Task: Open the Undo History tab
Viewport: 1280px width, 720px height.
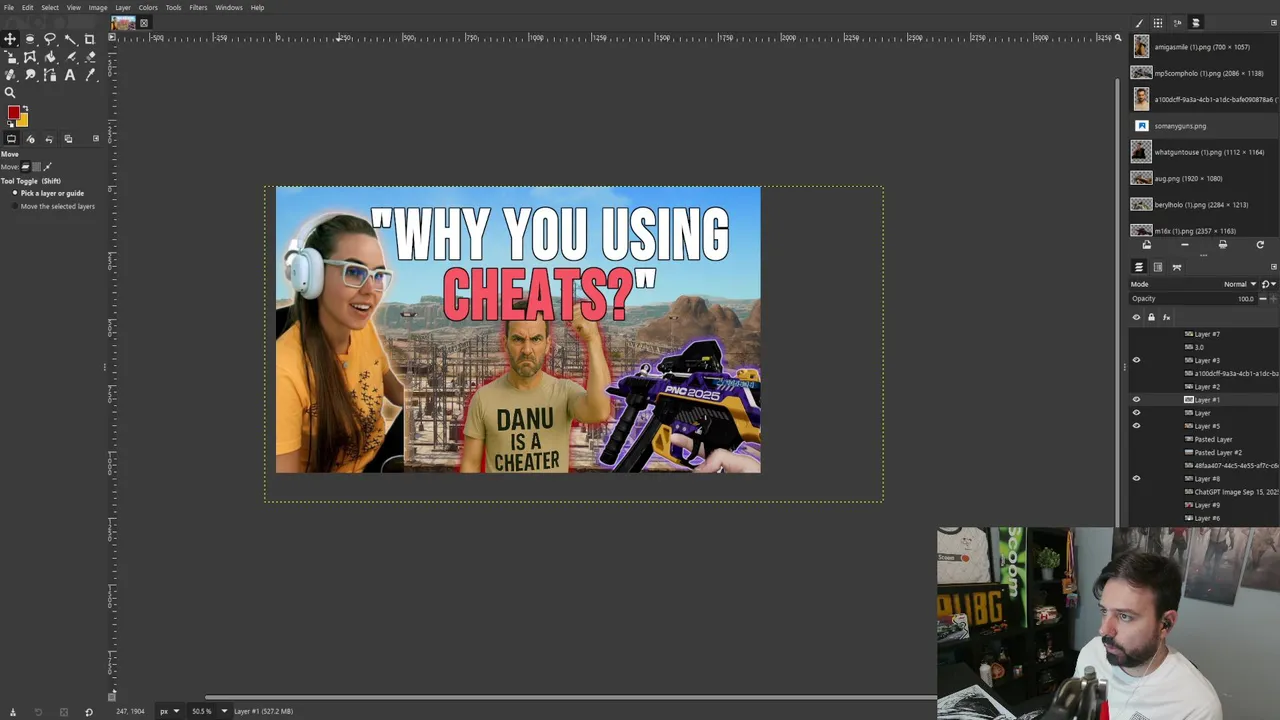Action: tap(49, 139)
